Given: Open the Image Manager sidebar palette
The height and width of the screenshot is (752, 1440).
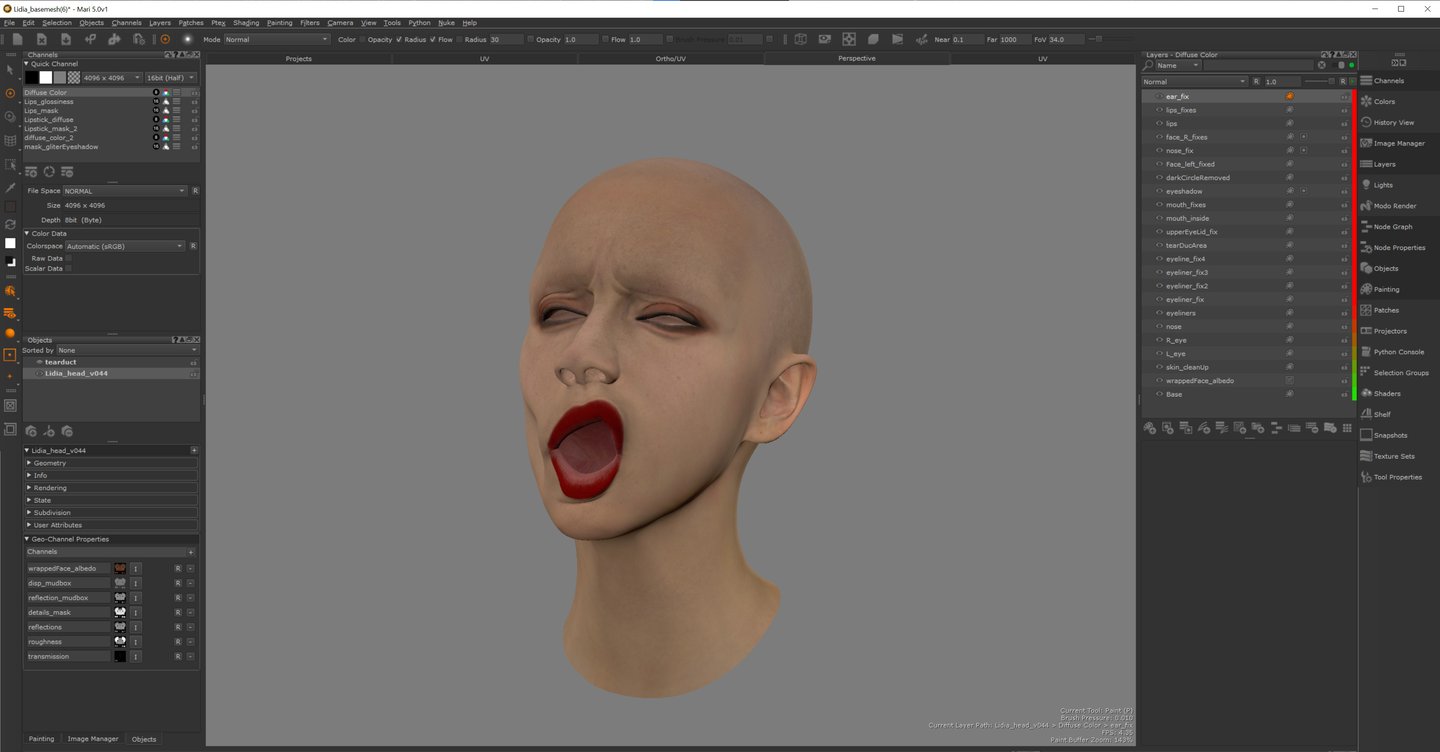Looking at the screenshot, I should point(1398,143).
